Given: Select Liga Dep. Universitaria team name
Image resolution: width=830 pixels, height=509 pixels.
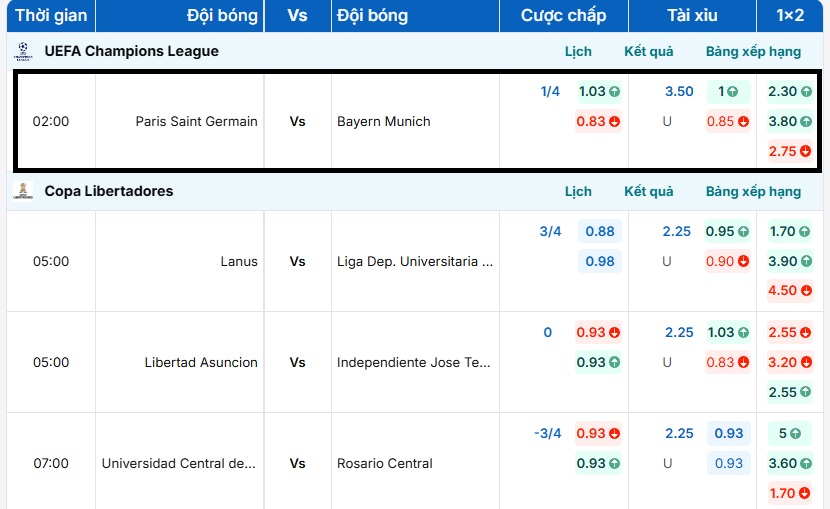Looking at the screenshot, I should (x=414, y=261).
